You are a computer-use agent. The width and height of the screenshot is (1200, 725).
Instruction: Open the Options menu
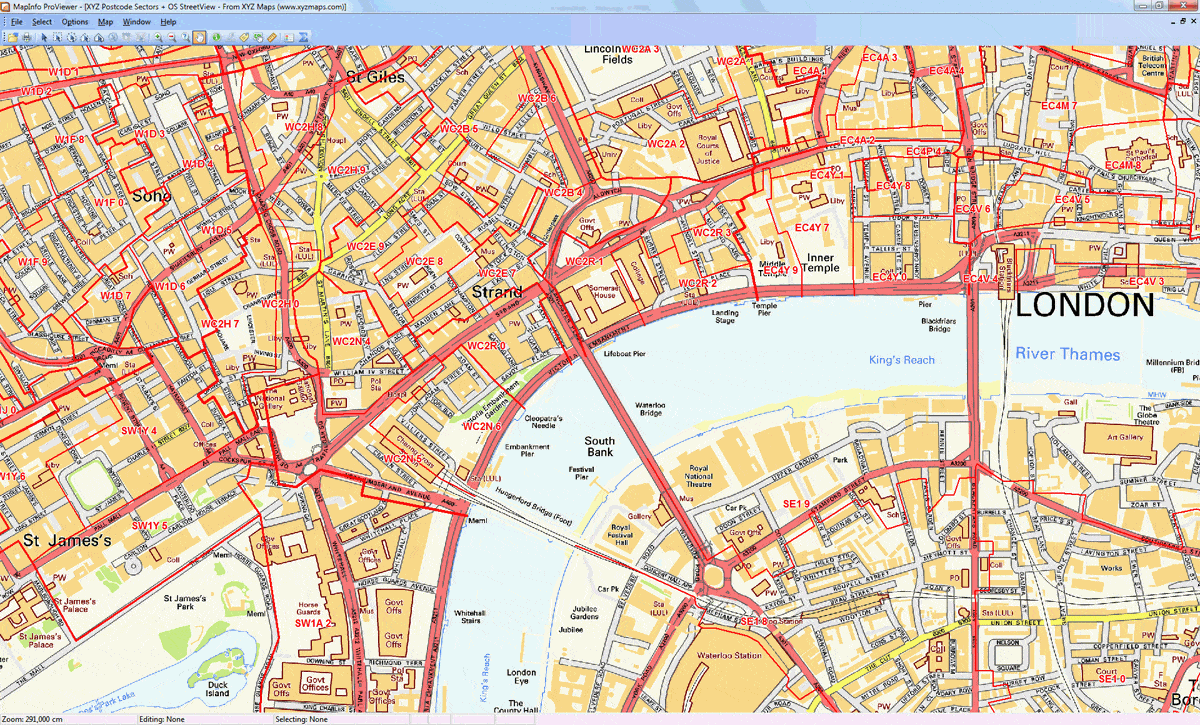click(74, 21)
